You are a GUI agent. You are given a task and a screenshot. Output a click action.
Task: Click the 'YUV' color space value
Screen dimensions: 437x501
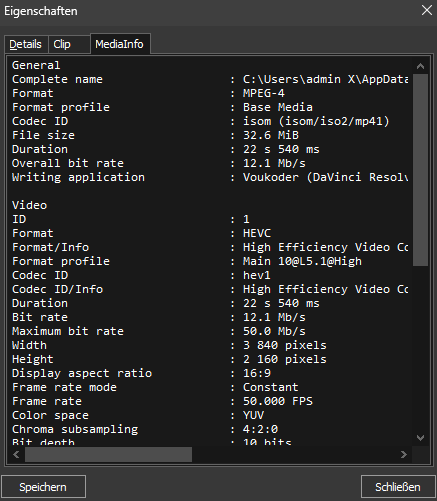[253, 415]
